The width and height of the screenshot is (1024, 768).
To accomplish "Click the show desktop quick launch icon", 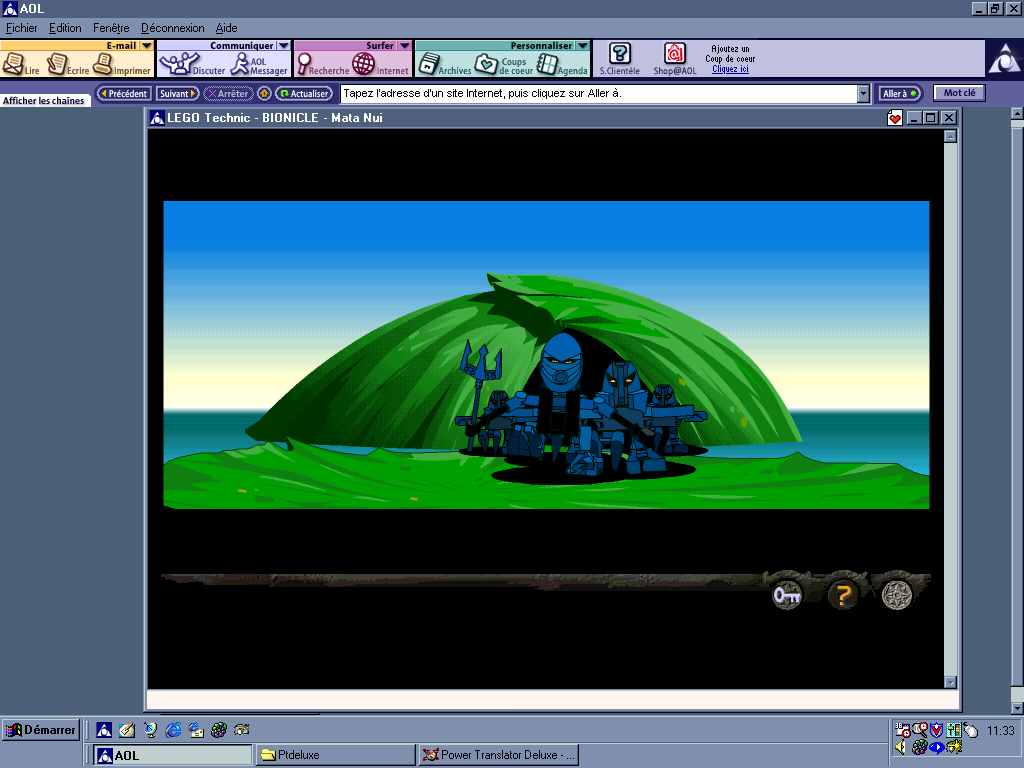I will click(127, 729).
